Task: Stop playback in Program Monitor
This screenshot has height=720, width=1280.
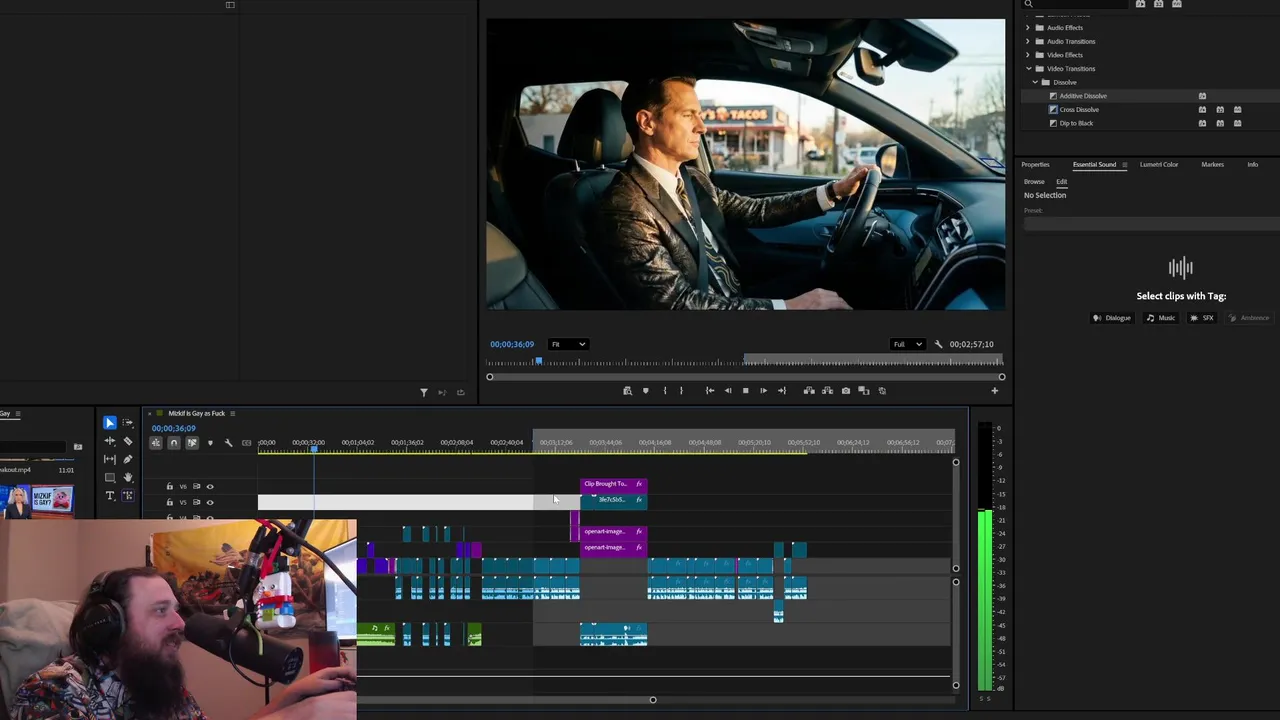Action: click(745, 390)
